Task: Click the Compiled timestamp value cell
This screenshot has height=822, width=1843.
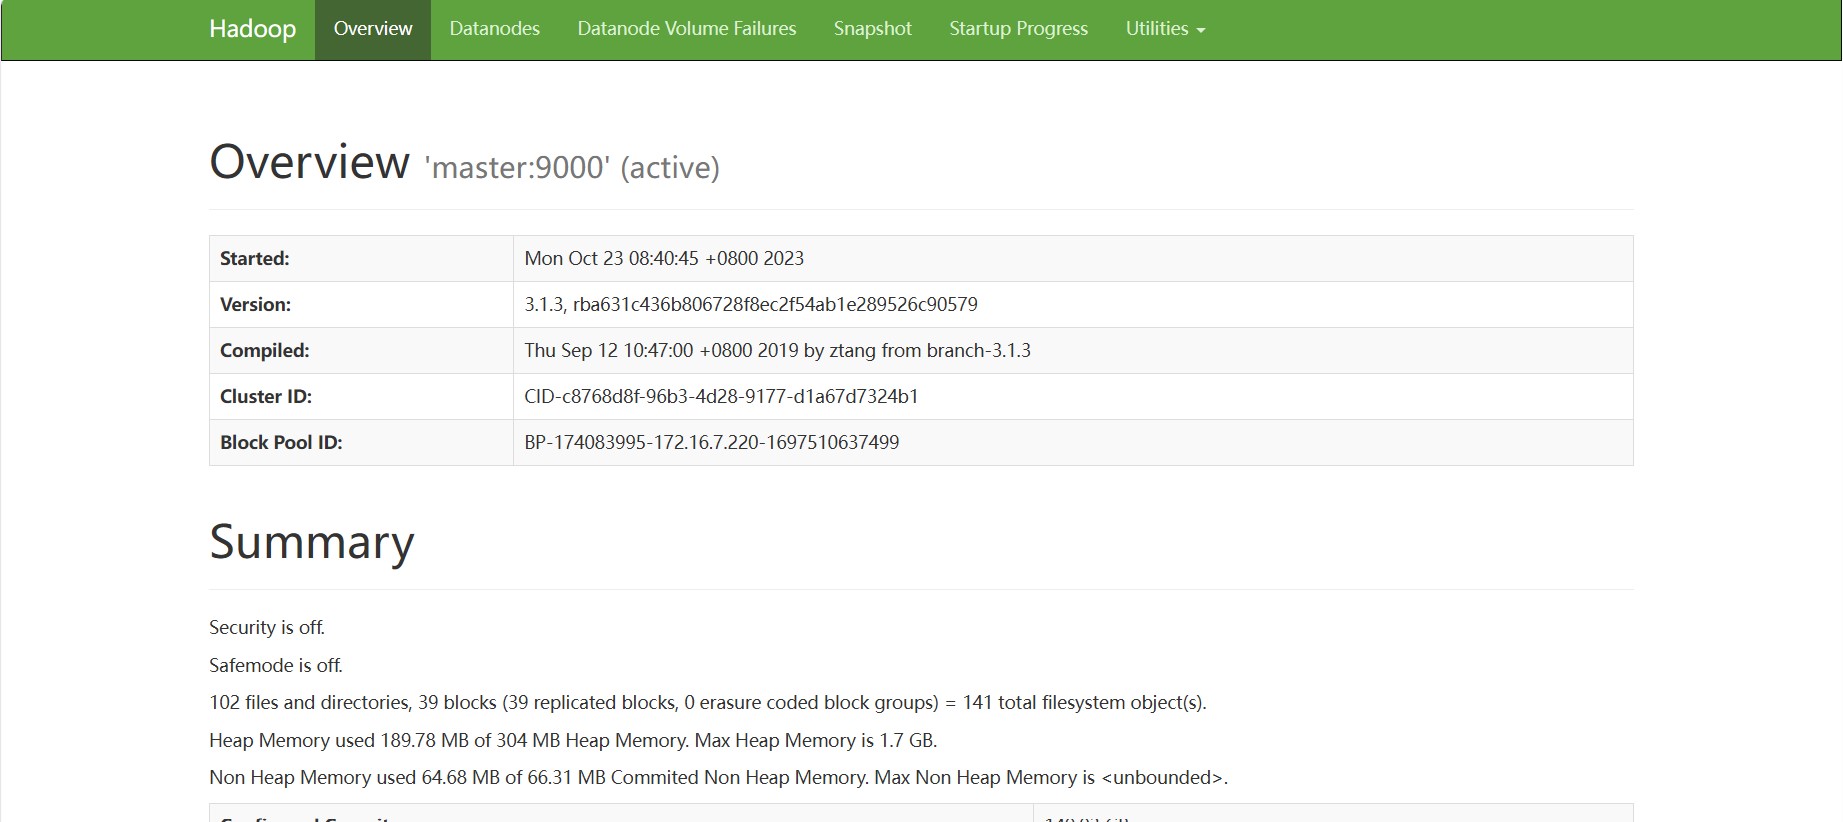Action: [x=777, y=350]
